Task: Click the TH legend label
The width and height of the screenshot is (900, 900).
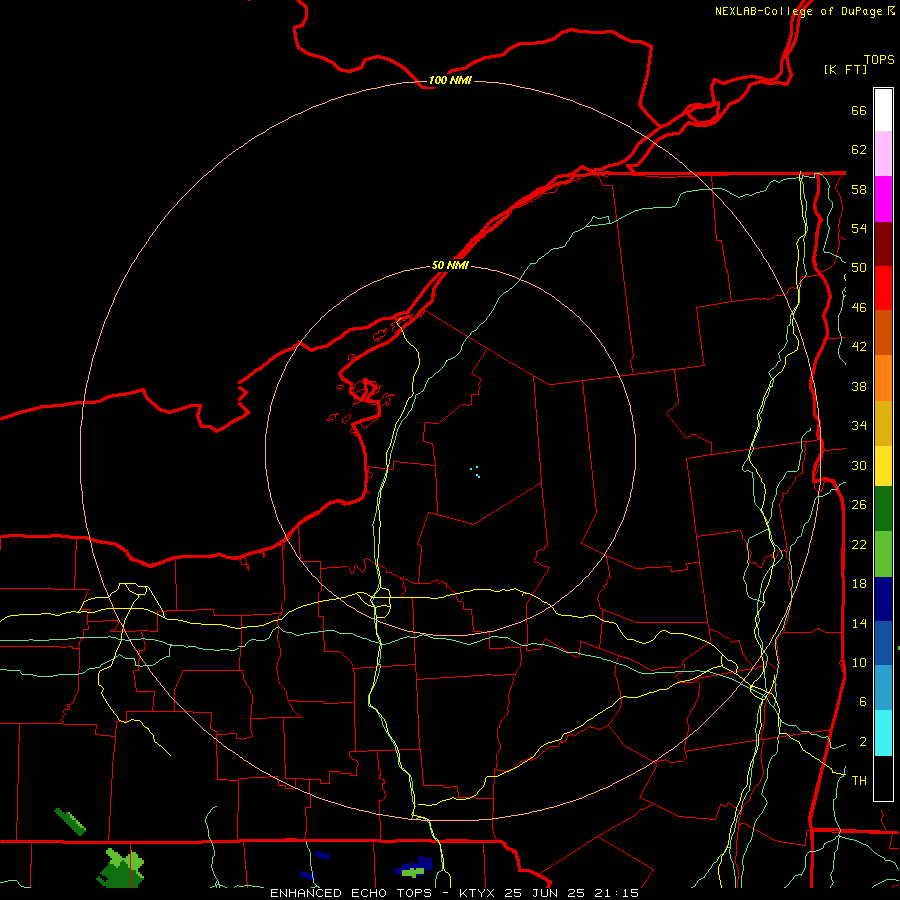Action: (x=859, y=781)
